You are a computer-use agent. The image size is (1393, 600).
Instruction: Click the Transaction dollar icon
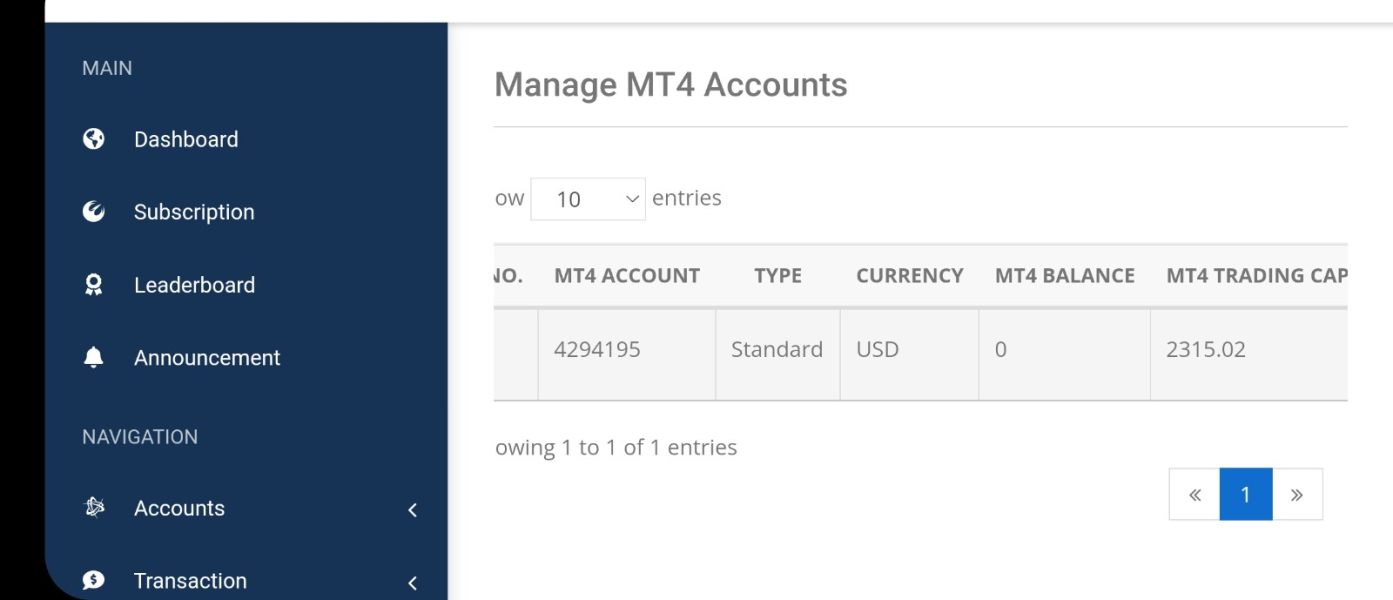pos(94,581)
